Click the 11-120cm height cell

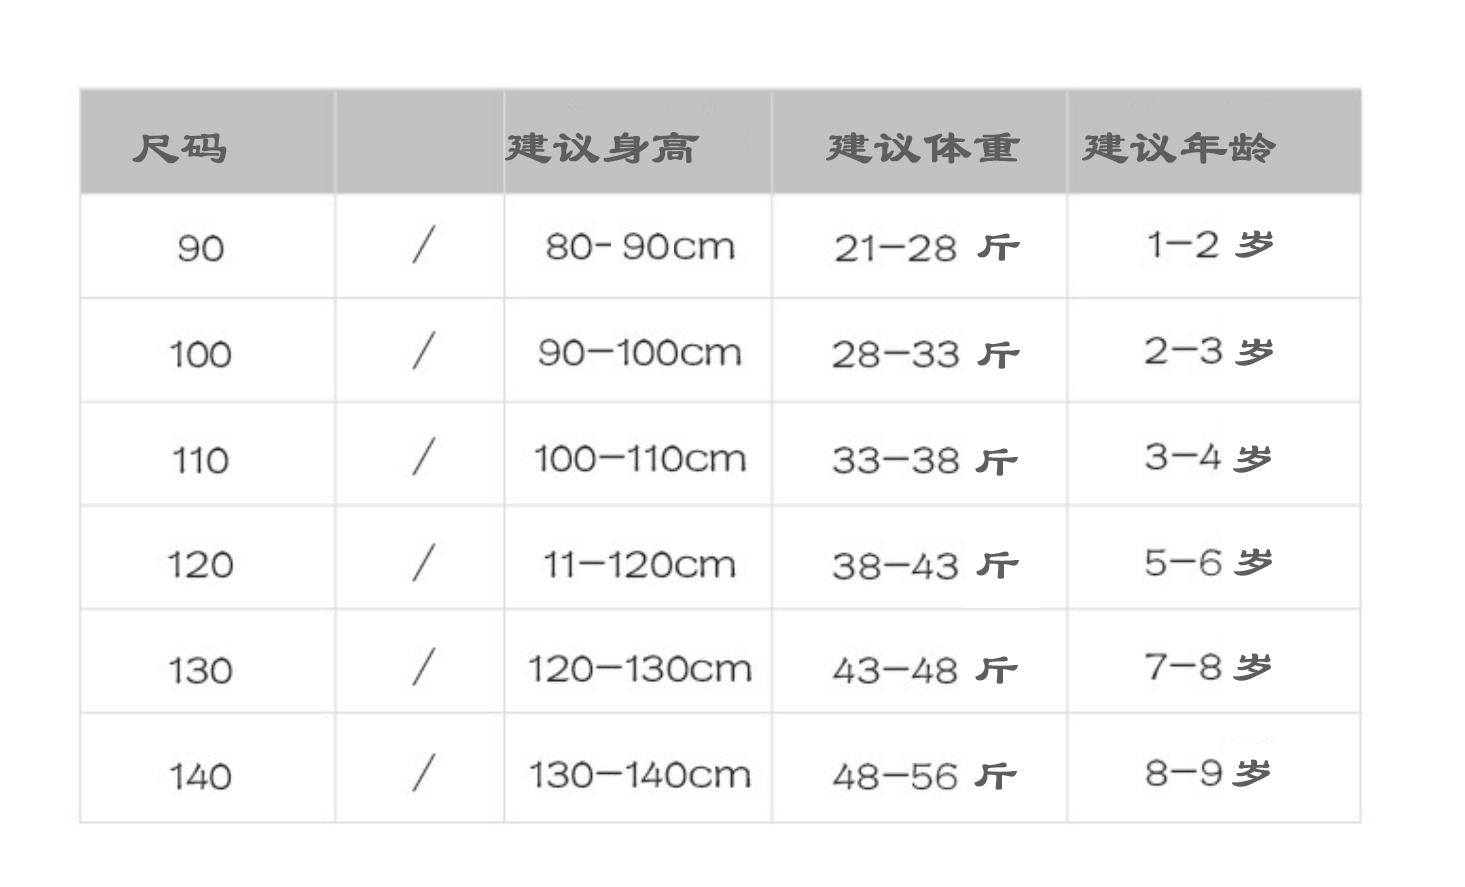tap(640, 565)
